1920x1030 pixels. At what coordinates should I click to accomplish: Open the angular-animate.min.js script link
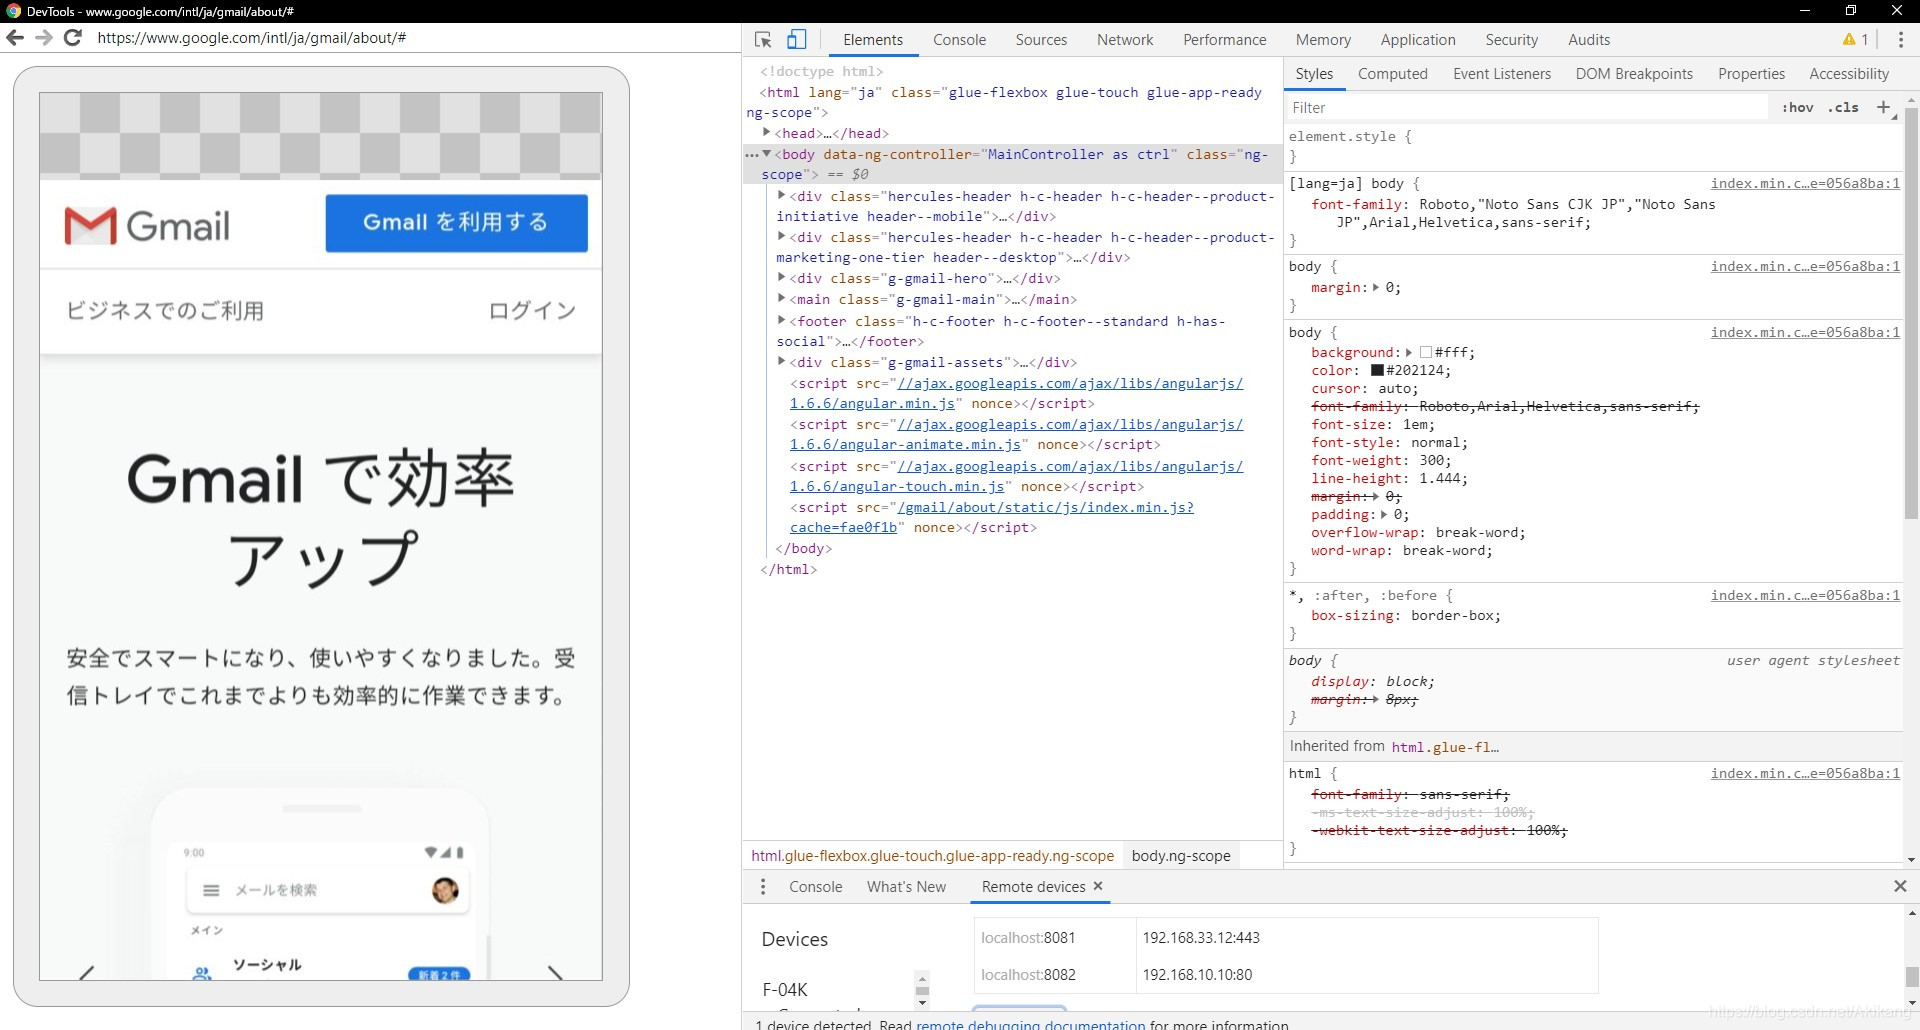[x=1016, y=434]
